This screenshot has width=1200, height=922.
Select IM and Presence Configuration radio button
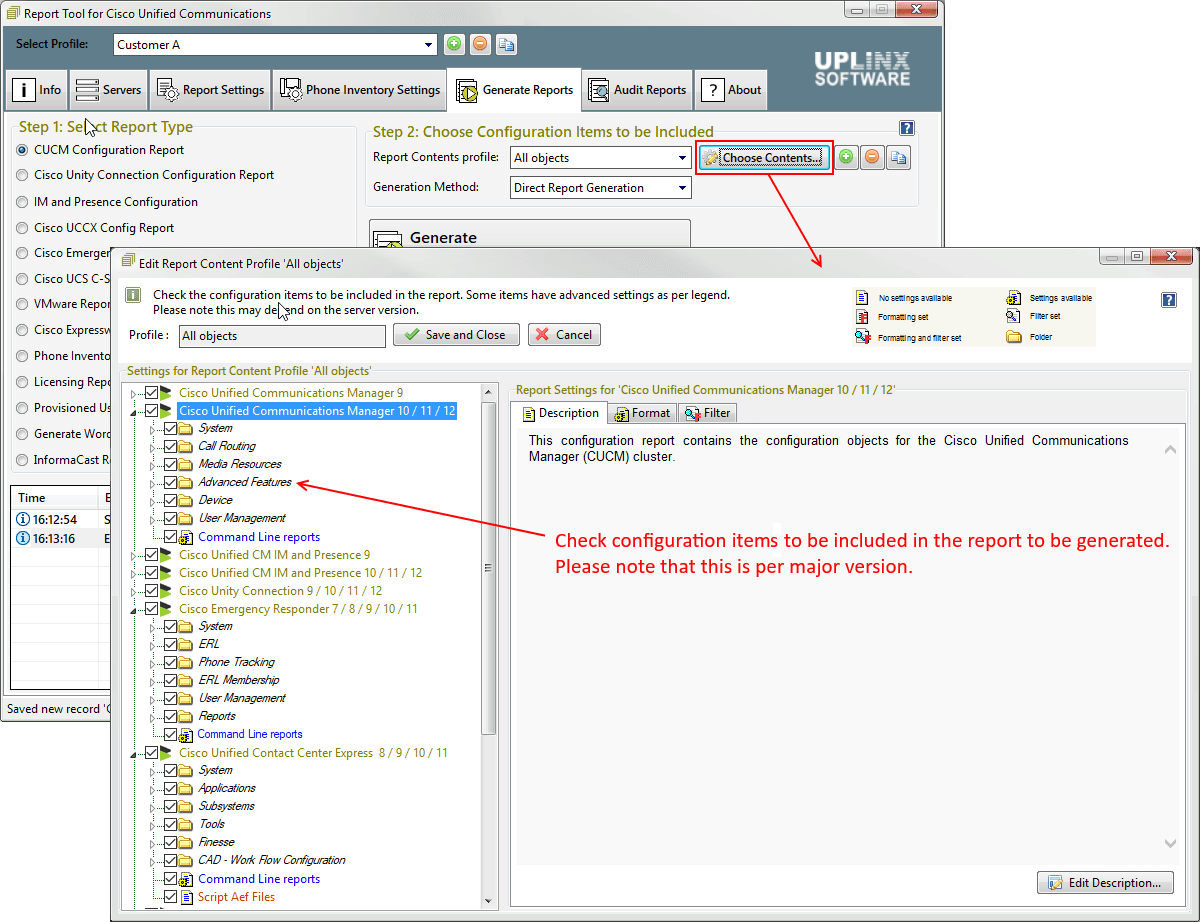22,202
